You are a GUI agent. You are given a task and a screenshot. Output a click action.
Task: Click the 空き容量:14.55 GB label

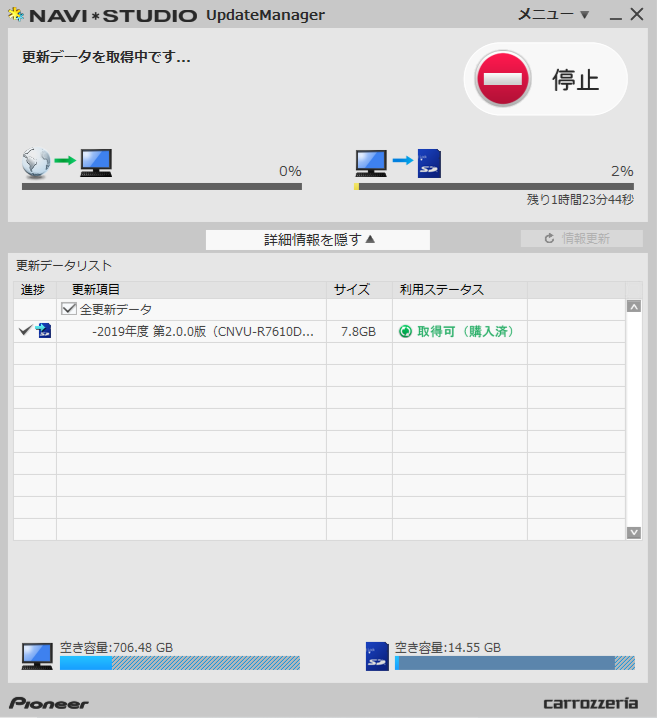pos(448,647)
